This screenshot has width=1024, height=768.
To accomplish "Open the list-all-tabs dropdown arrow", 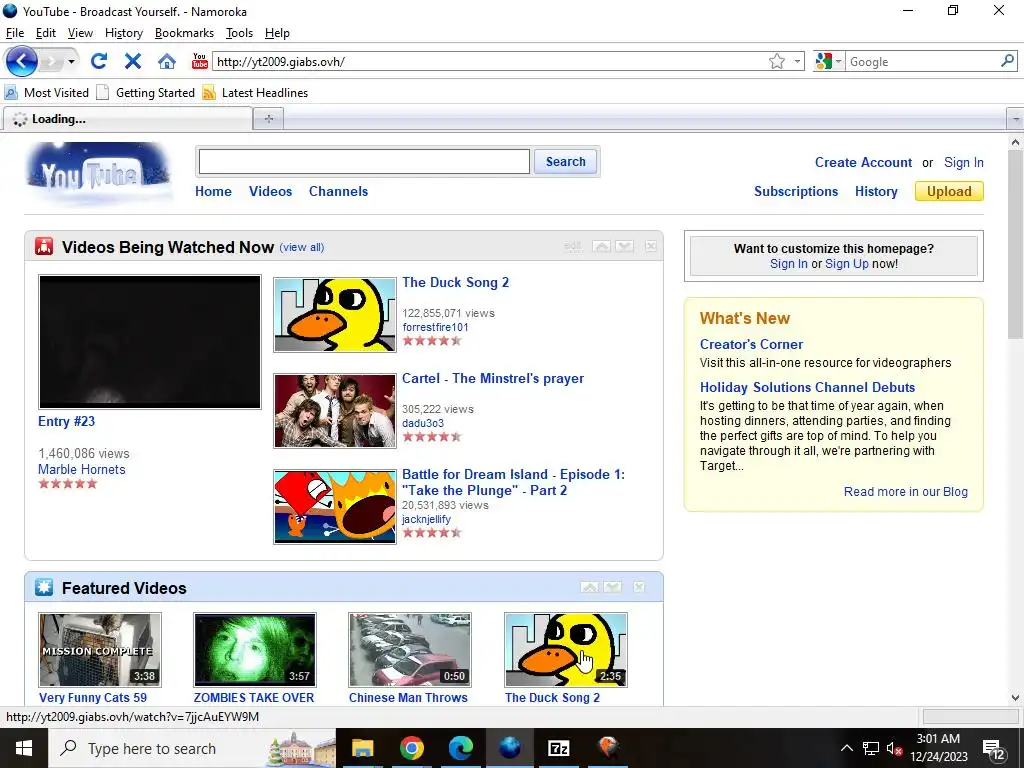I will (x=1015, y=119).
